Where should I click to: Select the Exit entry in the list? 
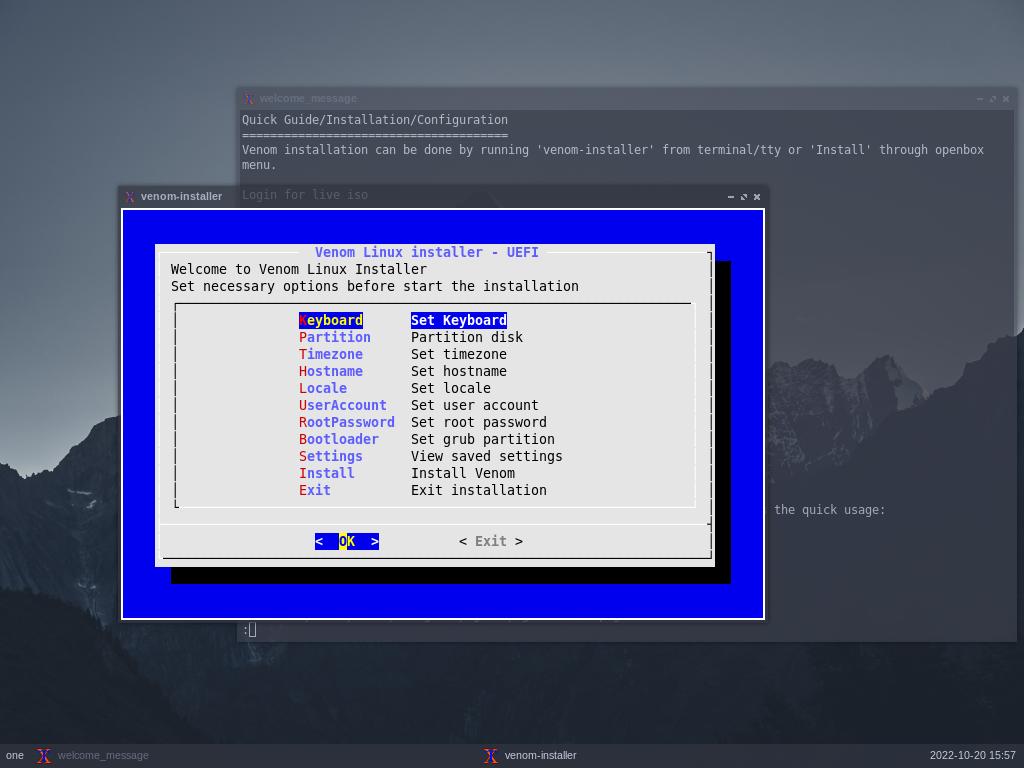pyautogui.click(x=314, y=490)
